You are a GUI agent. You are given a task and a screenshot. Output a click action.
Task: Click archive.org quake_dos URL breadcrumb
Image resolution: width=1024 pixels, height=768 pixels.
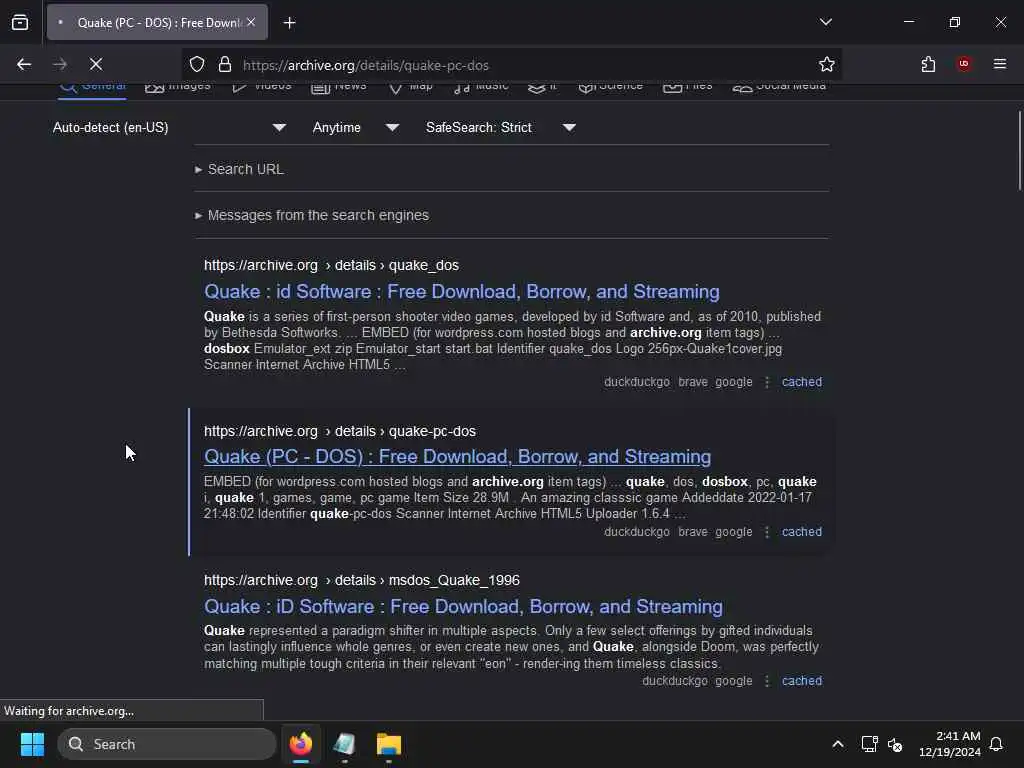tap(331, 265)
